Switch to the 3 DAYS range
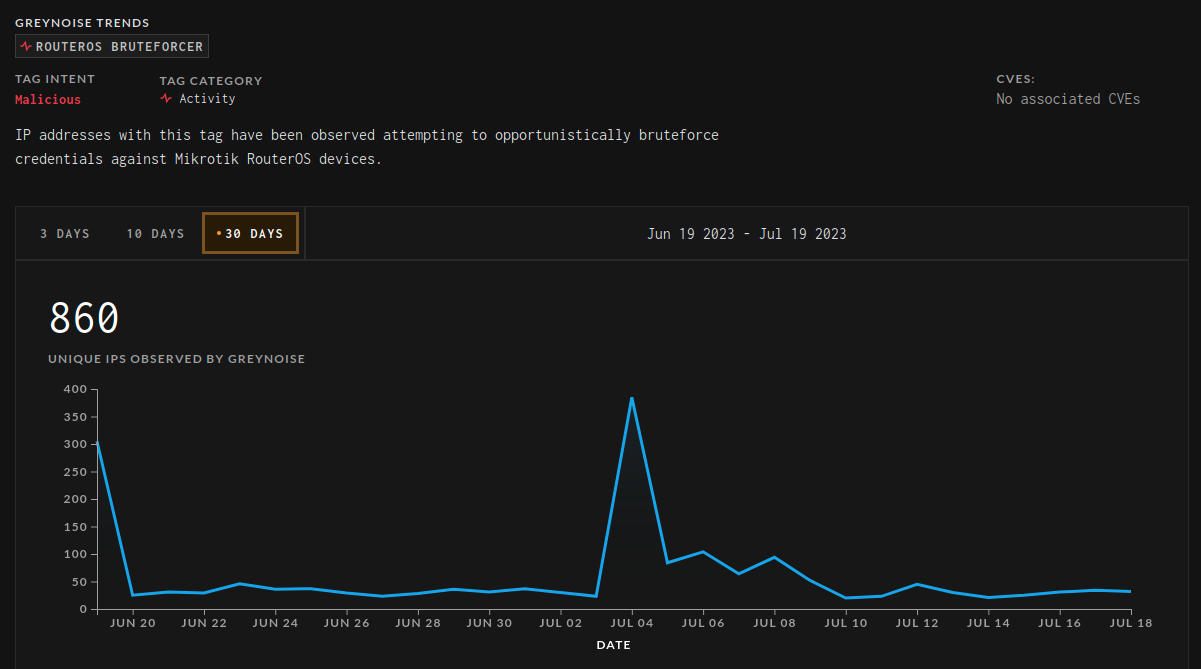 65,234
